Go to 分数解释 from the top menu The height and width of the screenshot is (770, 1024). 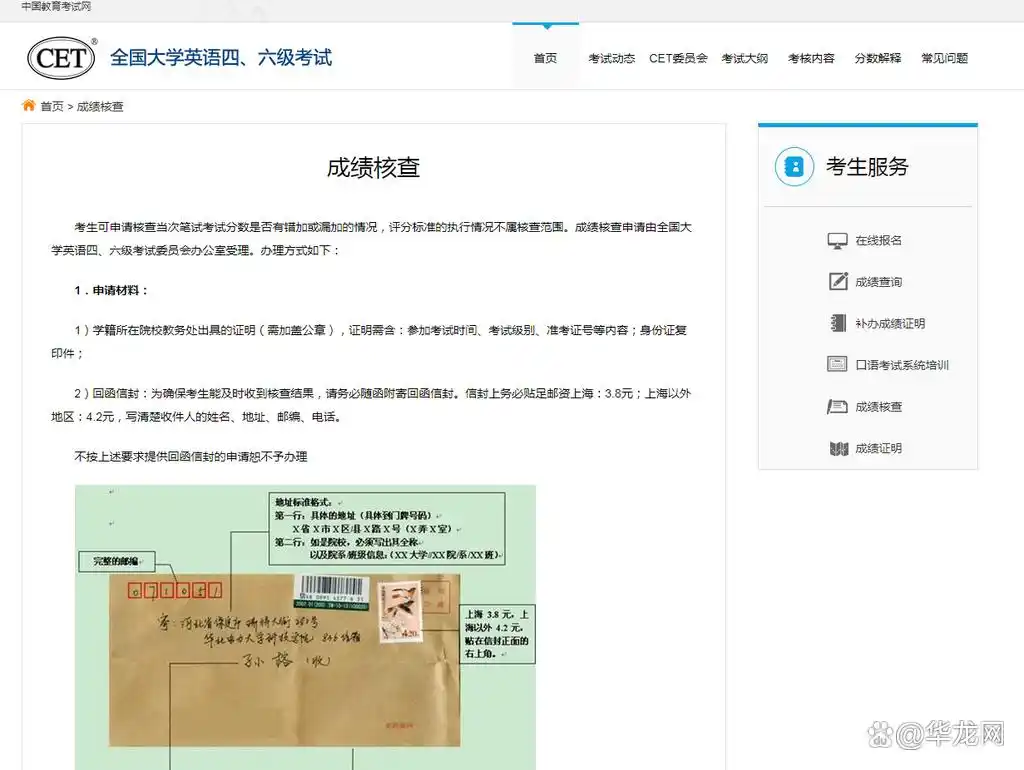[x=876, y=58]
